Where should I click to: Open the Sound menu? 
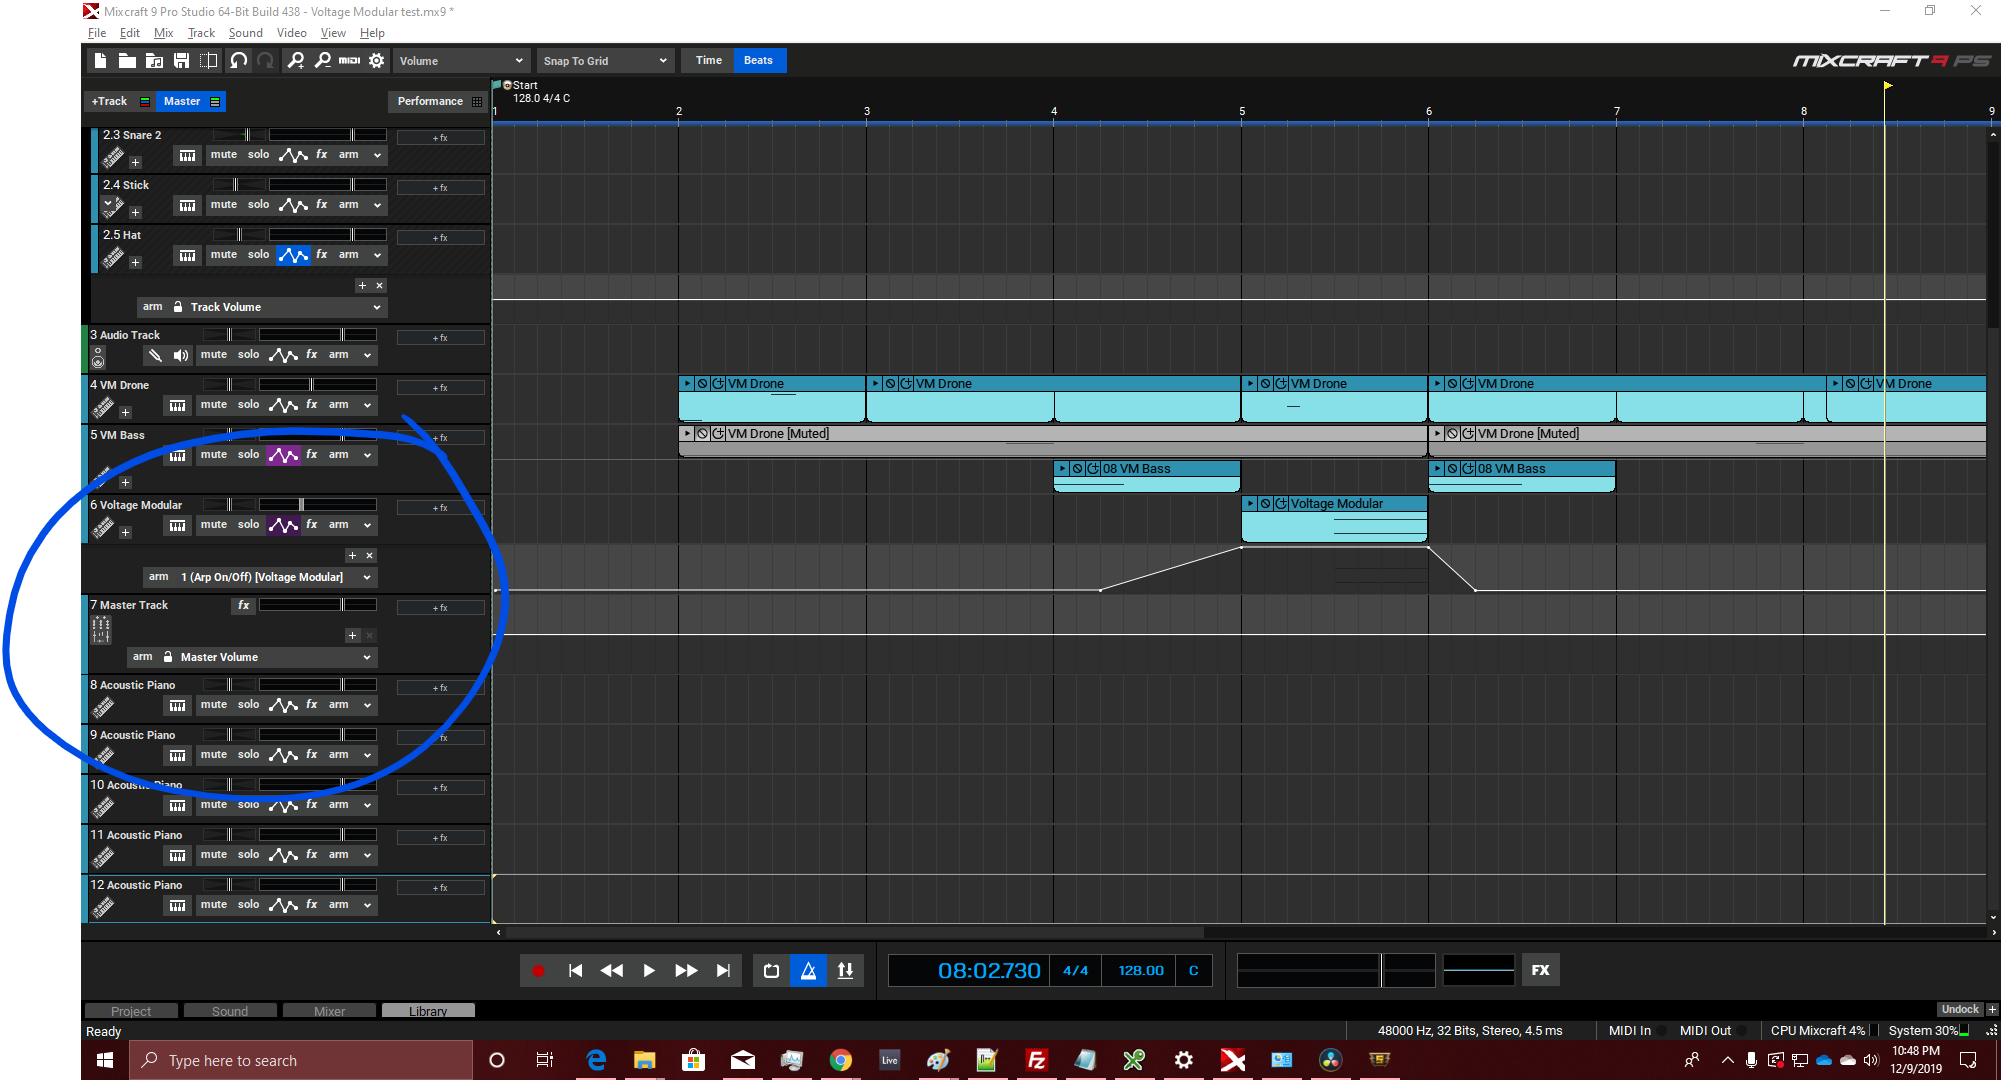click(x=246, y=33)
